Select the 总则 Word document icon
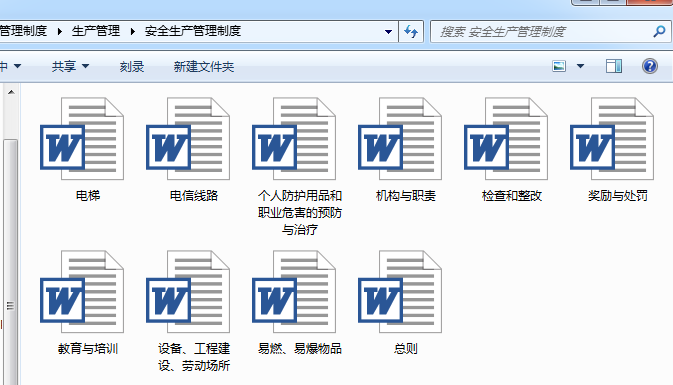 pyautogui.click(x=400, y=292)
